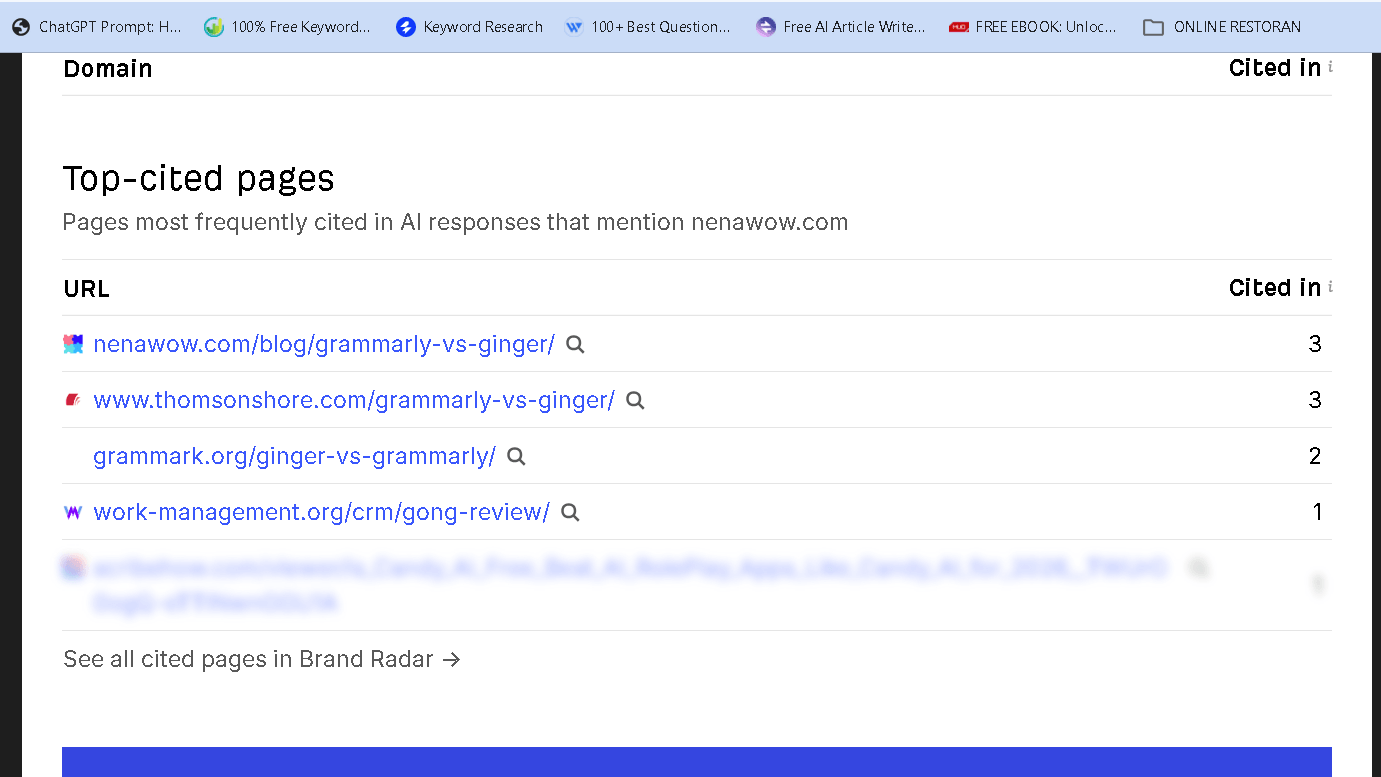Click search icon beside thomsonshore.com URL
This screenshot has height=777, width=1381.
coord(635,400)
